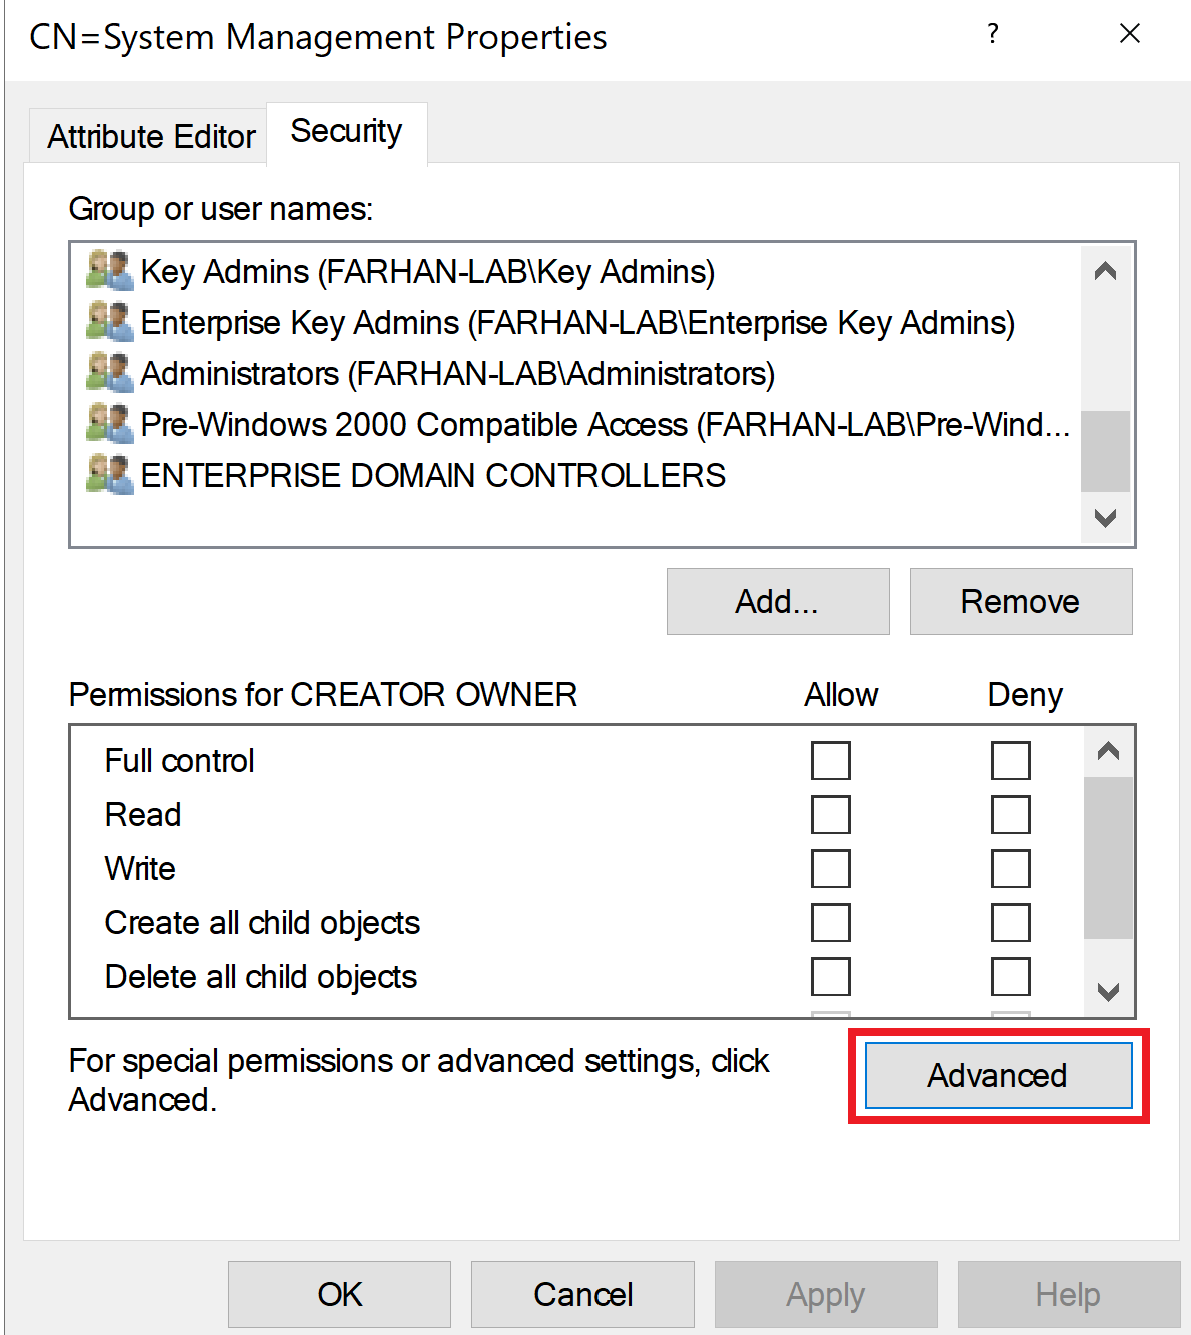Tick Deny for Create all child objects
This screenshot has height=1335, width=1191.
coord(1010,923)
